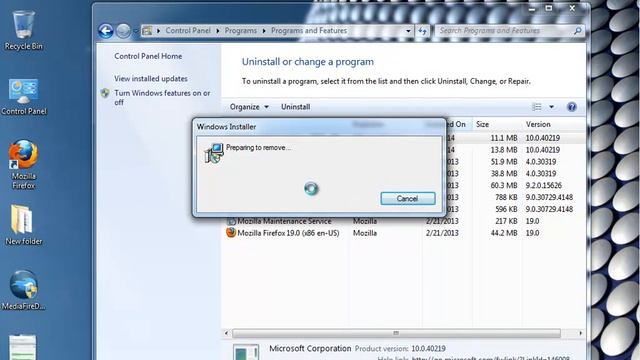The height and width of the screenshot is (360, 640).
Task: Open recent pages dropdown near navigation arrows
Action: tap(135, 31)
